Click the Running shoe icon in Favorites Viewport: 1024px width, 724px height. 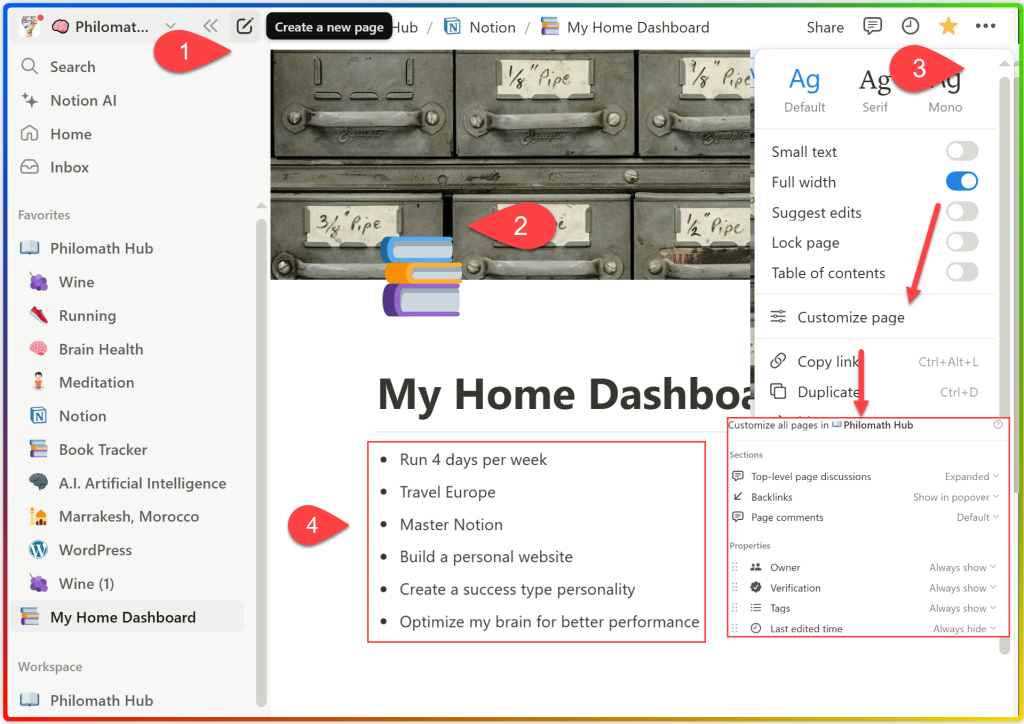39,315
